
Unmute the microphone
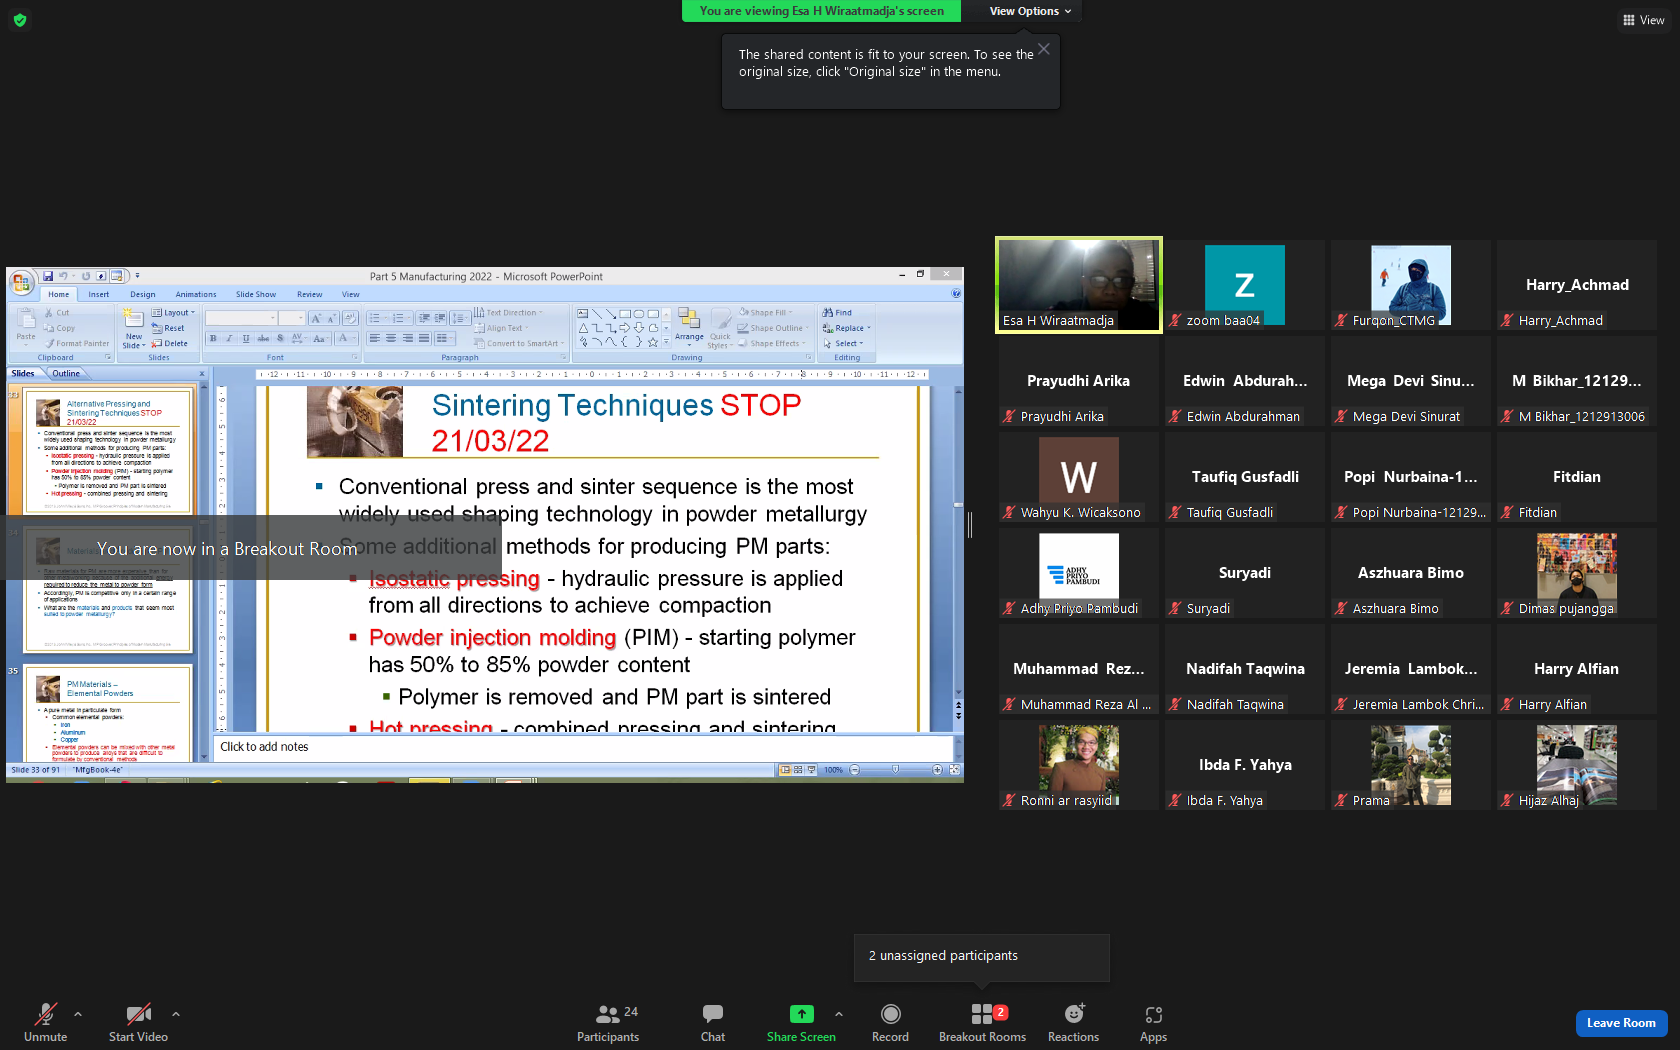pos(46,1022)
